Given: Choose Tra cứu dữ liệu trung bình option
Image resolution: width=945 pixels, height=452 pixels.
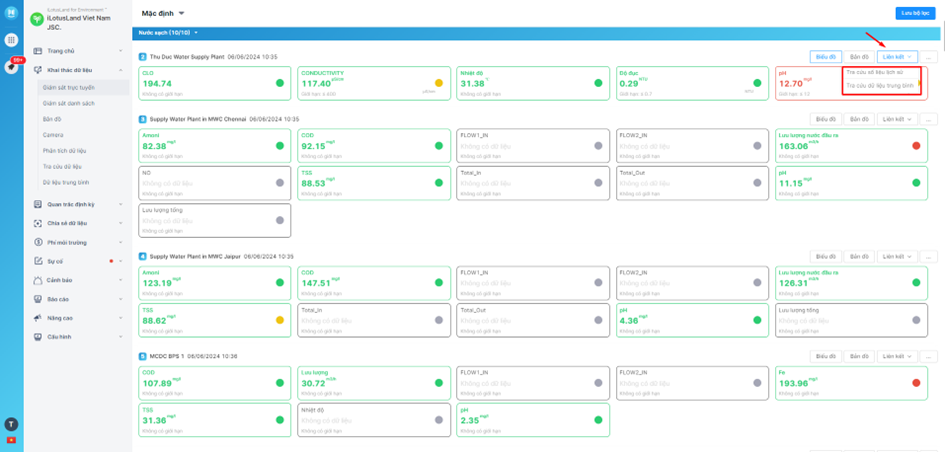Looking at the screenshot, I should [881, 86].
